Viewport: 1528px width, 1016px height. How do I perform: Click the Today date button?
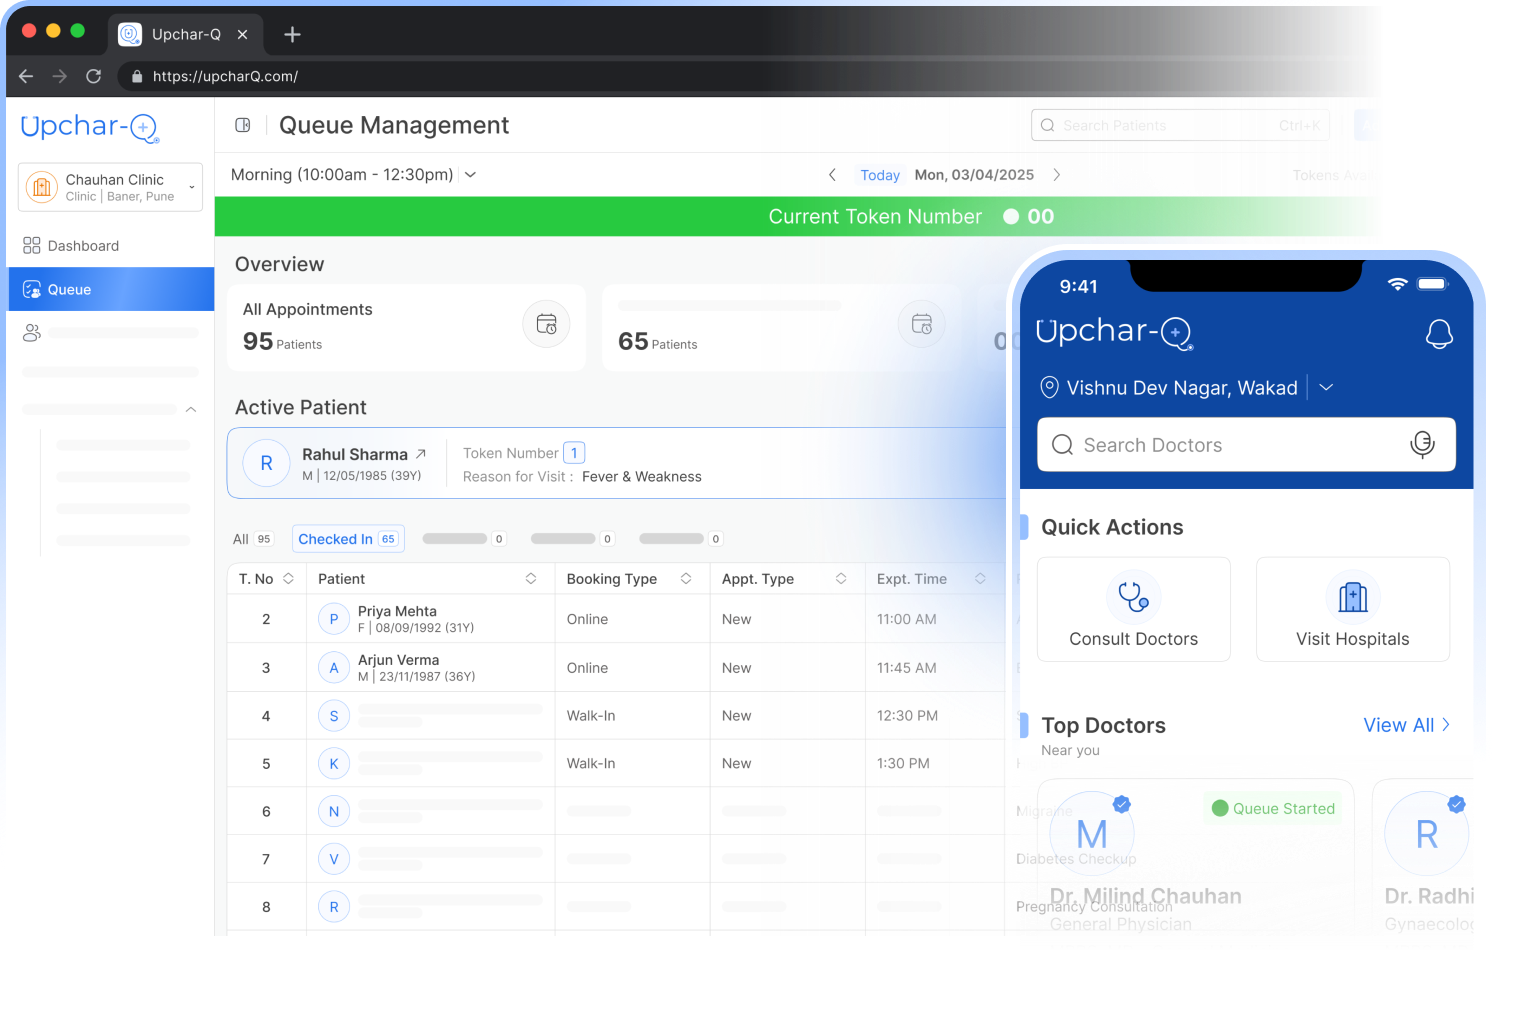click(880, 175)
